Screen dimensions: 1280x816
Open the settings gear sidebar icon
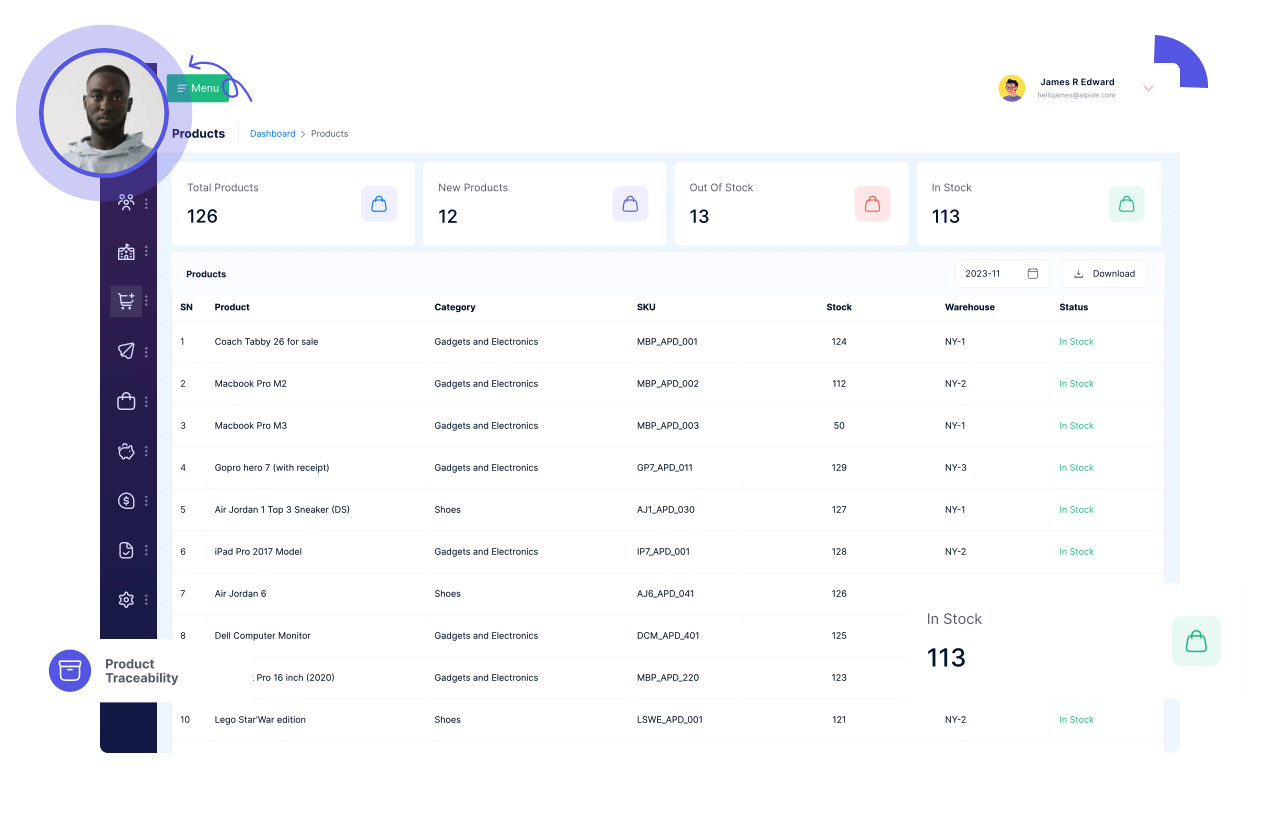point(126,600)
